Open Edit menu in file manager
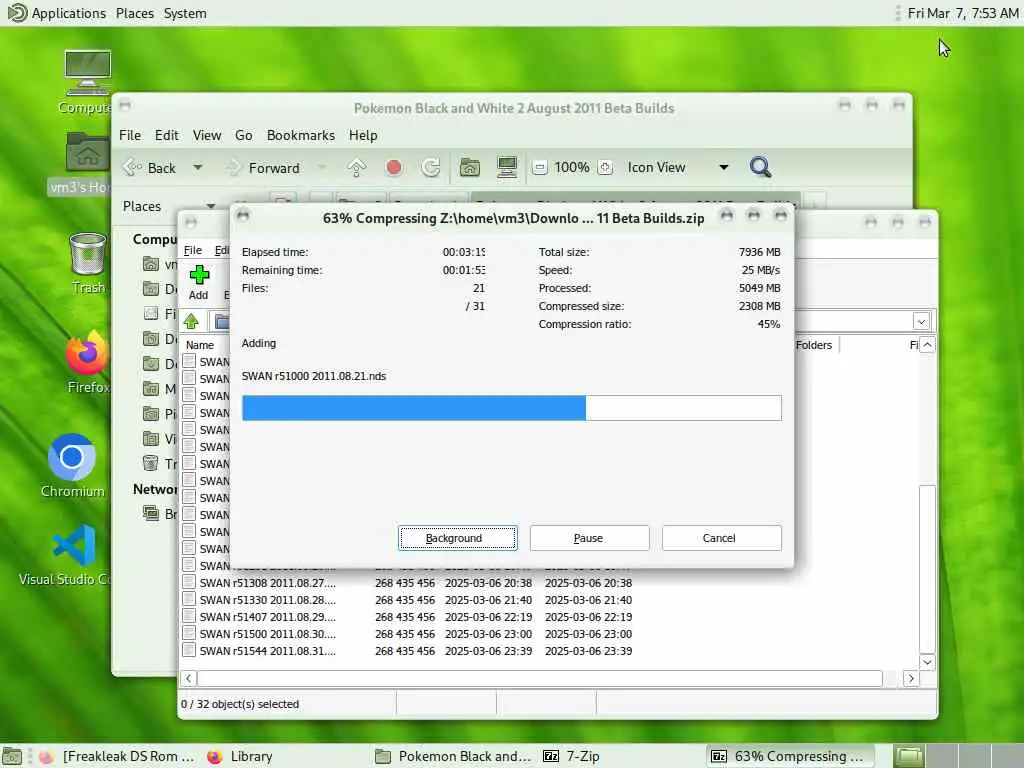This screenshot has height=768, width=1024. [x=167, y=135]
